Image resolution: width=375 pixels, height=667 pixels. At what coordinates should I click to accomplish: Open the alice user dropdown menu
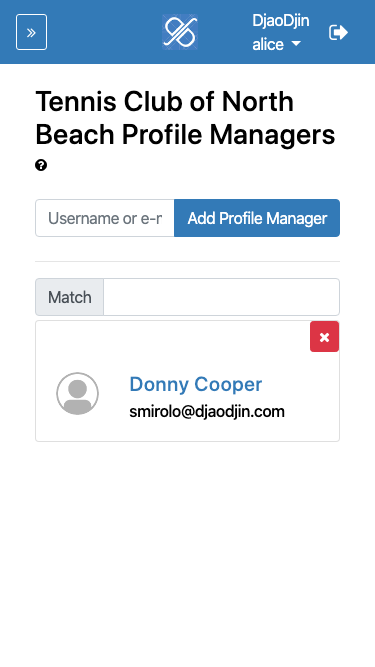(x=276, y=44)
